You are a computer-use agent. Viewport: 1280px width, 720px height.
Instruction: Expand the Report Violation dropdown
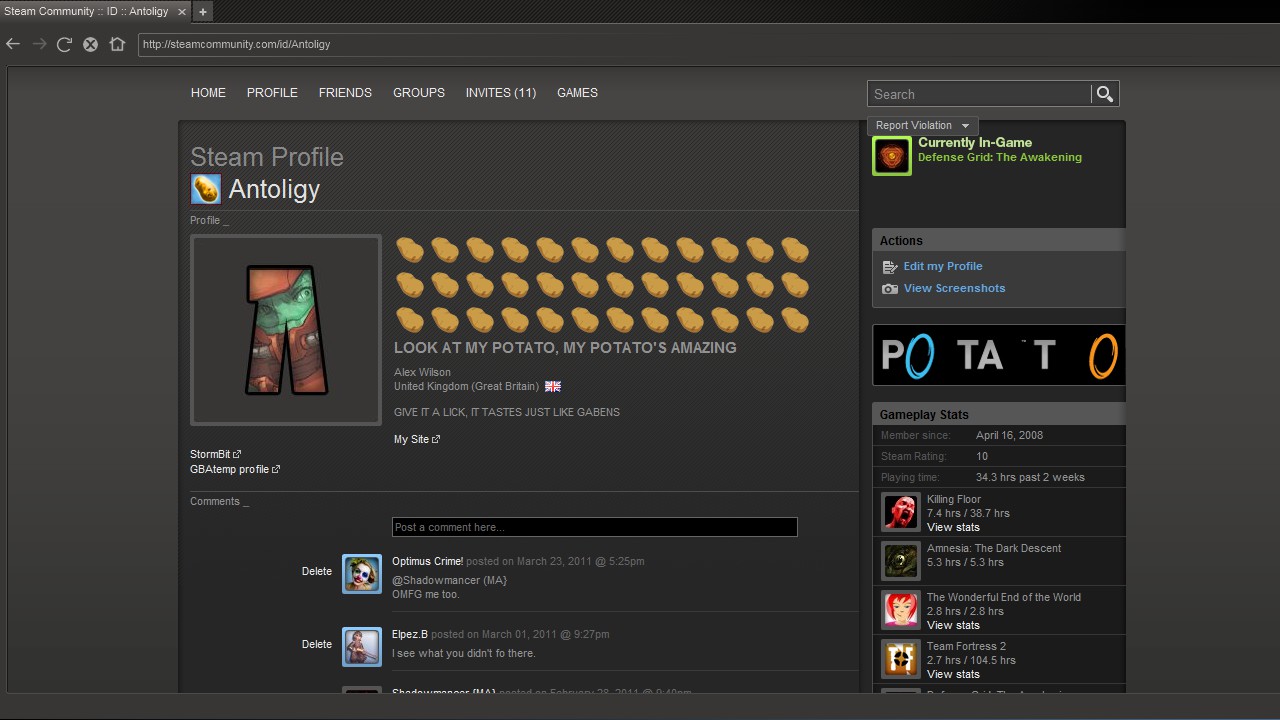922,126
